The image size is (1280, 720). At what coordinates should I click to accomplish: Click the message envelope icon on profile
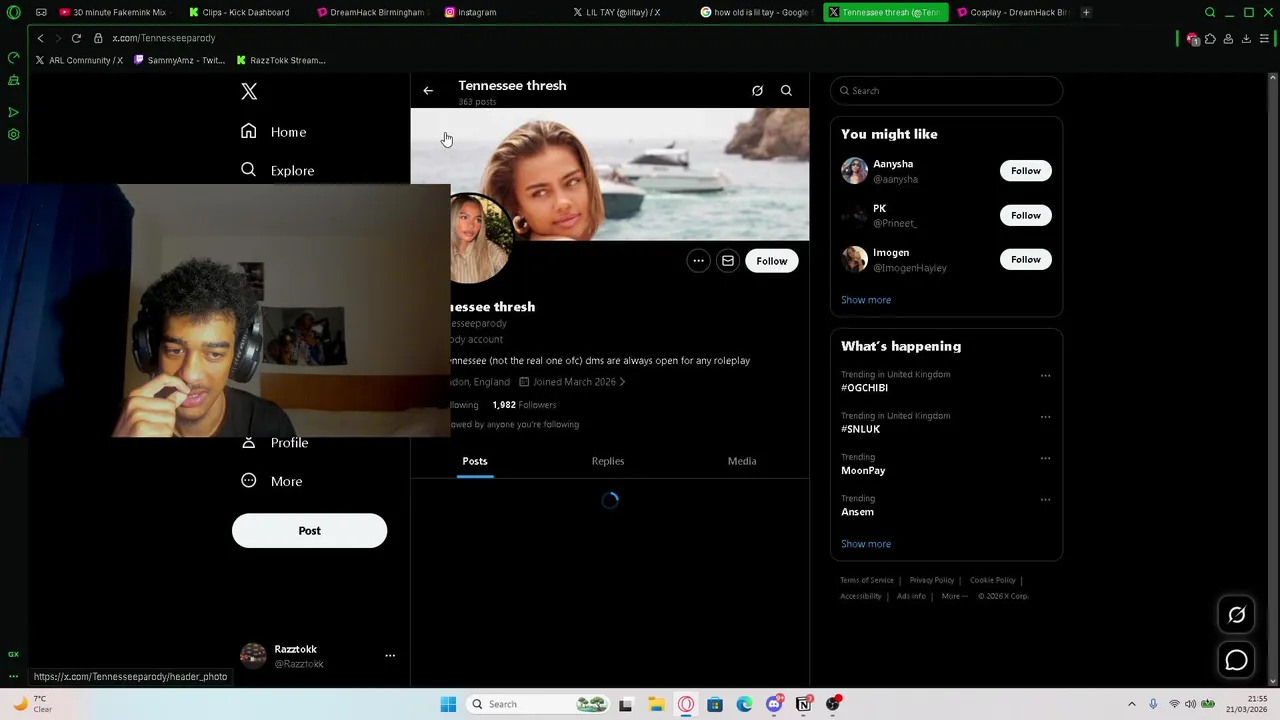point(728,261)
